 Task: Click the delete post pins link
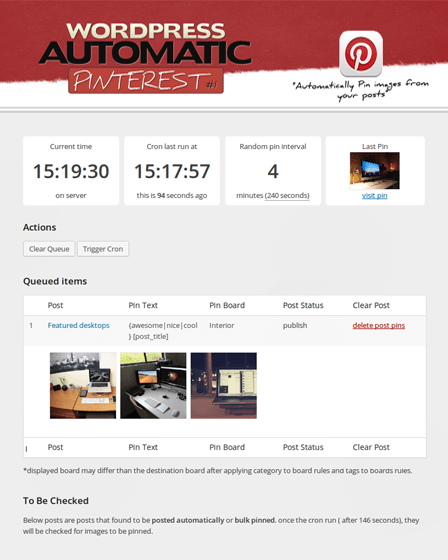coord(379,325)
